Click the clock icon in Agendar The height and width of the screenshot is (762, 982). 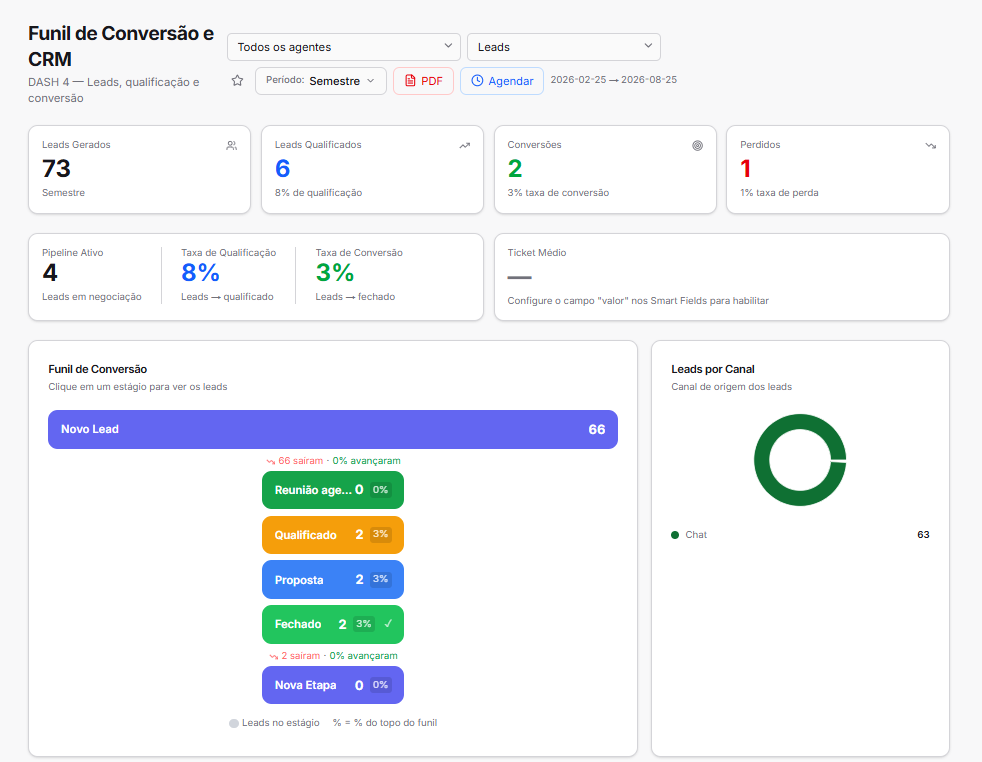[477, 80]
